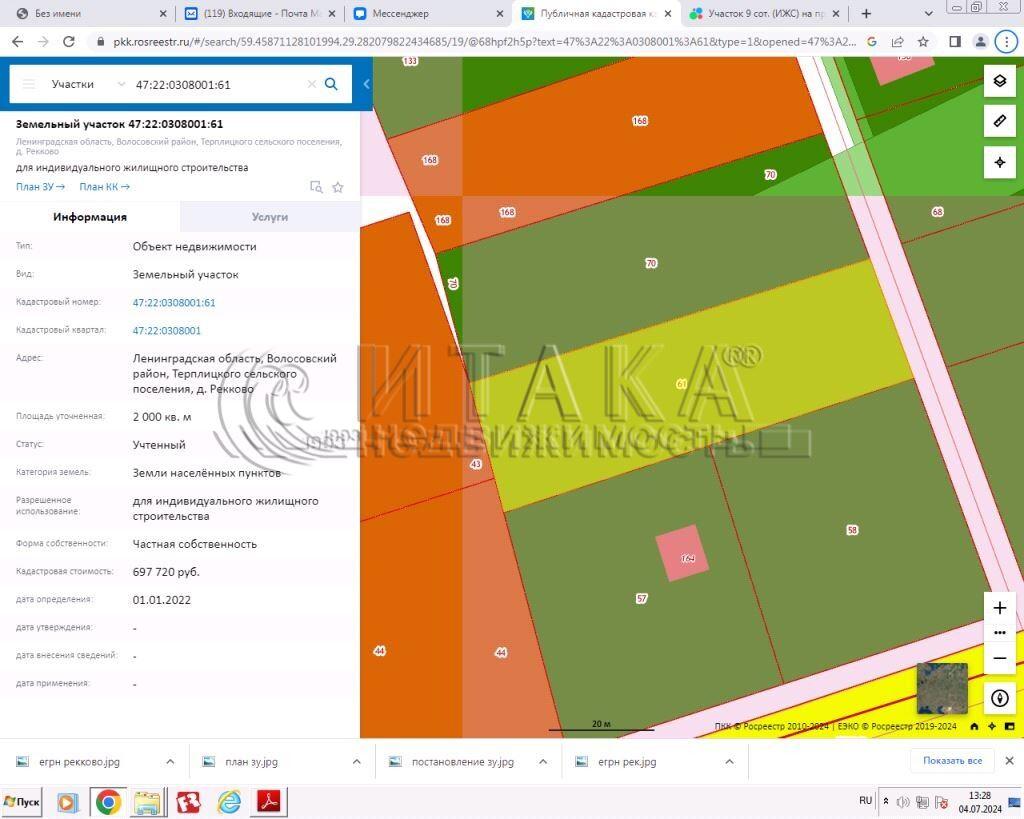Open the tab search chevron
1024x819 pixels.
[928, 13]
